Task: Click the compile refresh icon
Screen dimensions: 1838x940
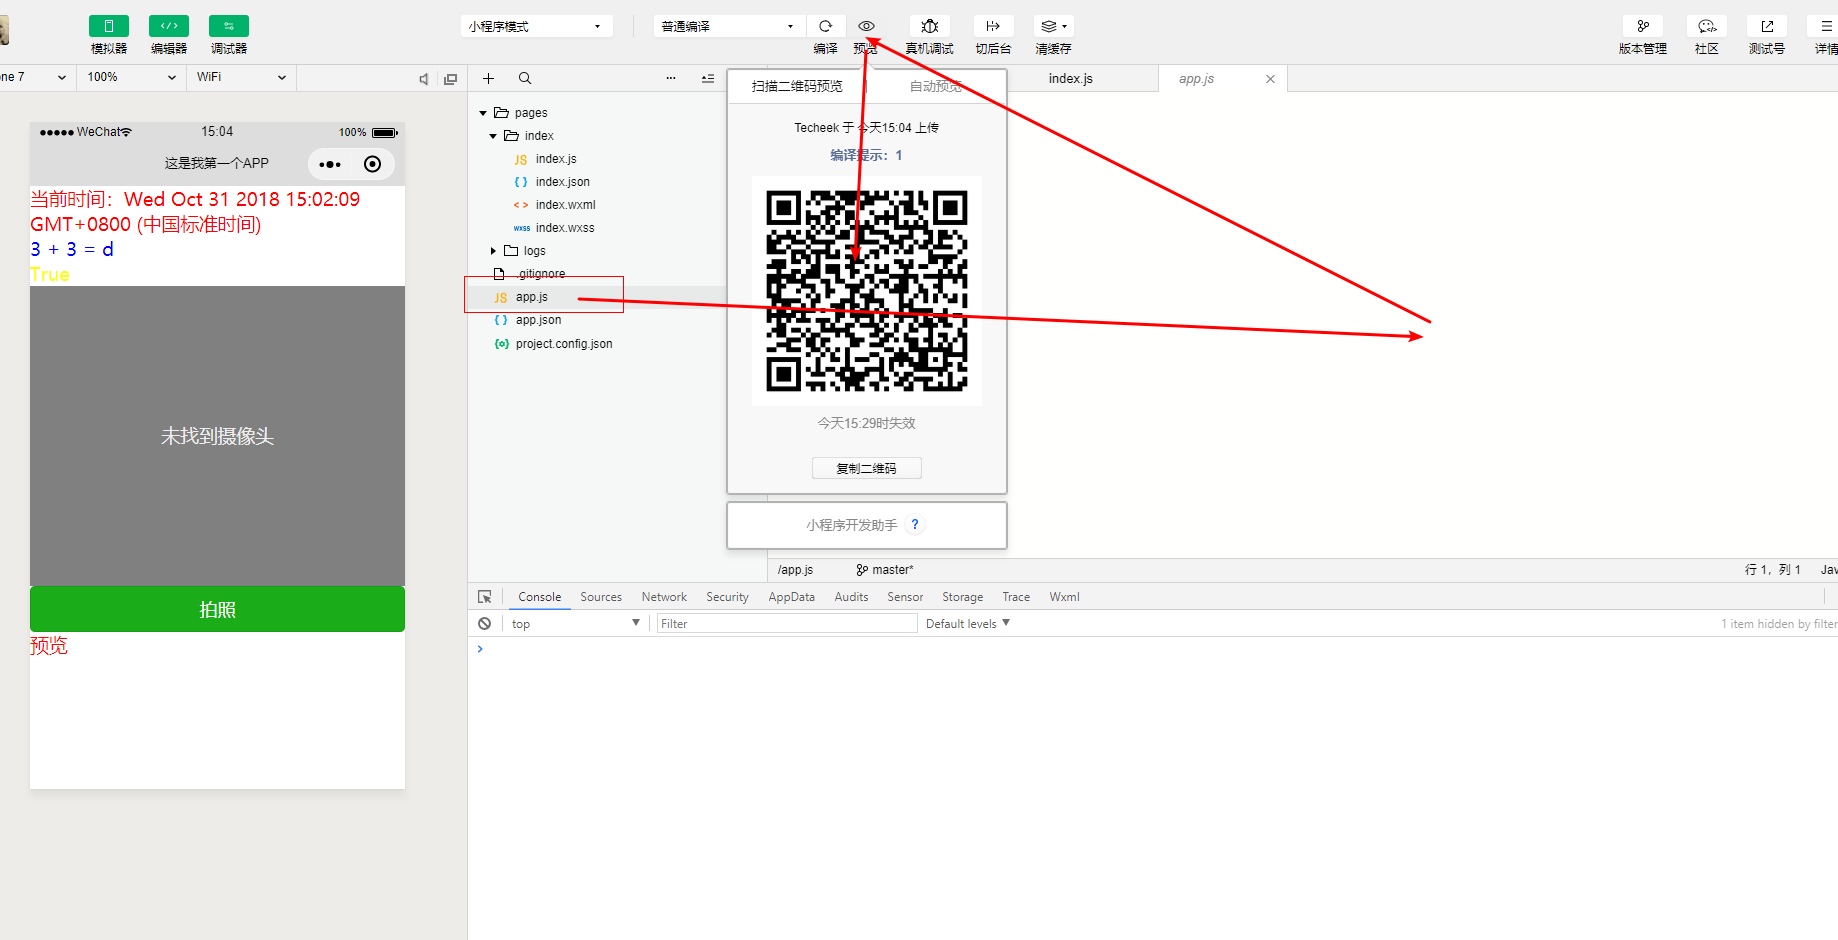Action: 825,27
